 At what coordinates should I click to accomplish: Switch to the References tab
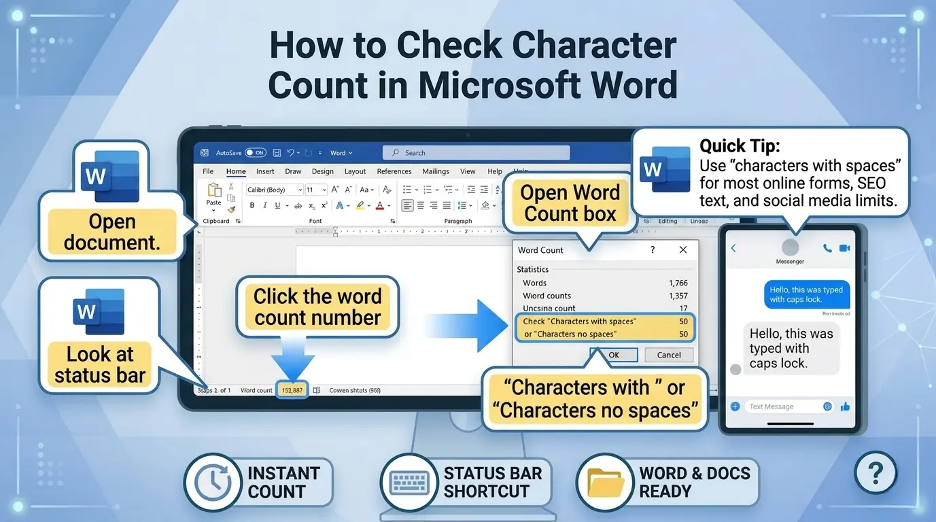point(394,171)
